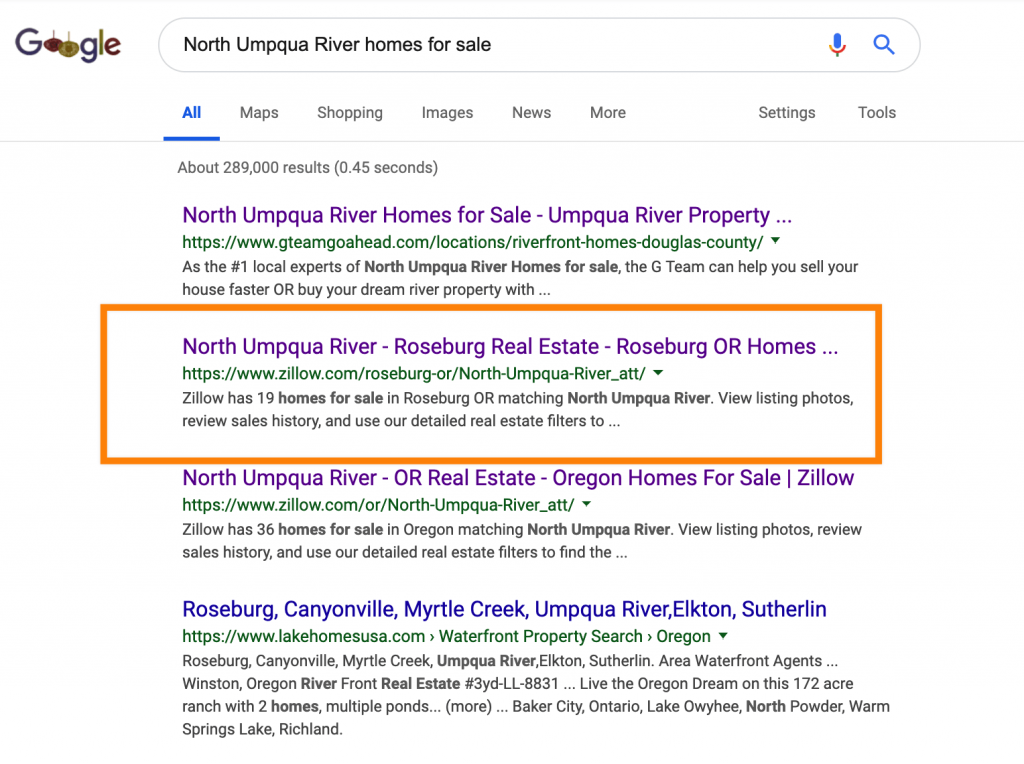Switch to the News tab
Image resolution: width=1024 pixels, height=764 pixels.
[532, 112]
